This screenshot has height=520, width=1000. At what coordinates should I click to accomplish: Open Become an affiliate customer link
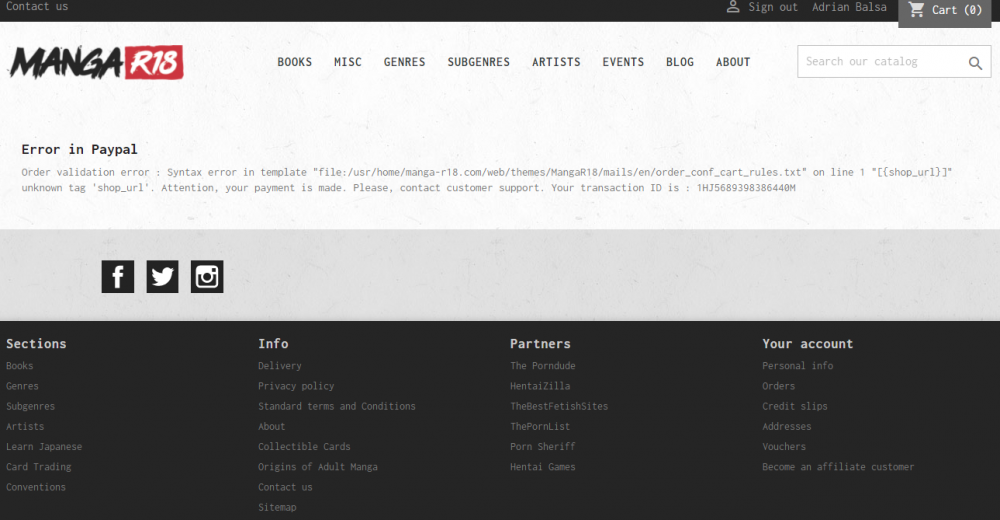tap(838, 467)
